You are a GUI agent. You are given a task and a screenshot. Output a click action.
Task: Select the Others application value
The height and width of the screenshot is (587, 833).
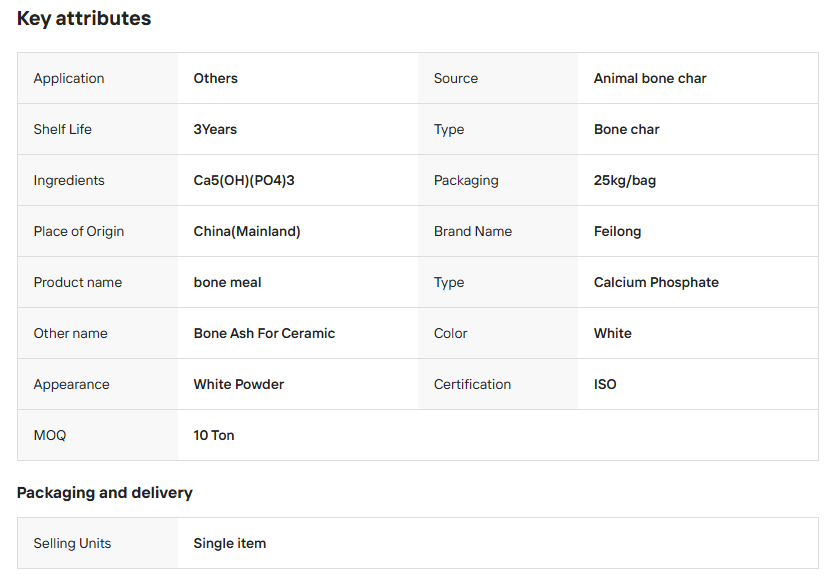(215, 78)
